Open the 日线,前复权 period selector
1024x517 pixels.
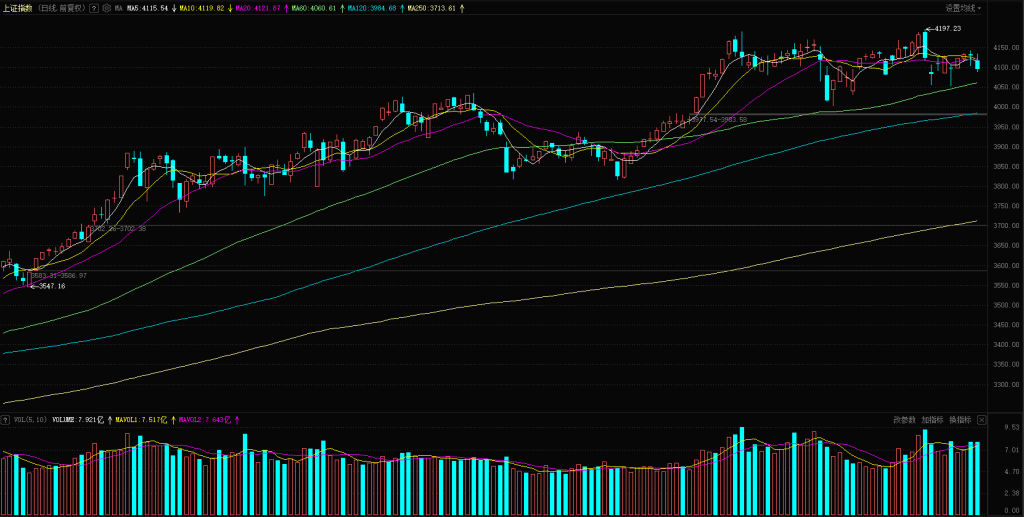(x=60, y=8)
